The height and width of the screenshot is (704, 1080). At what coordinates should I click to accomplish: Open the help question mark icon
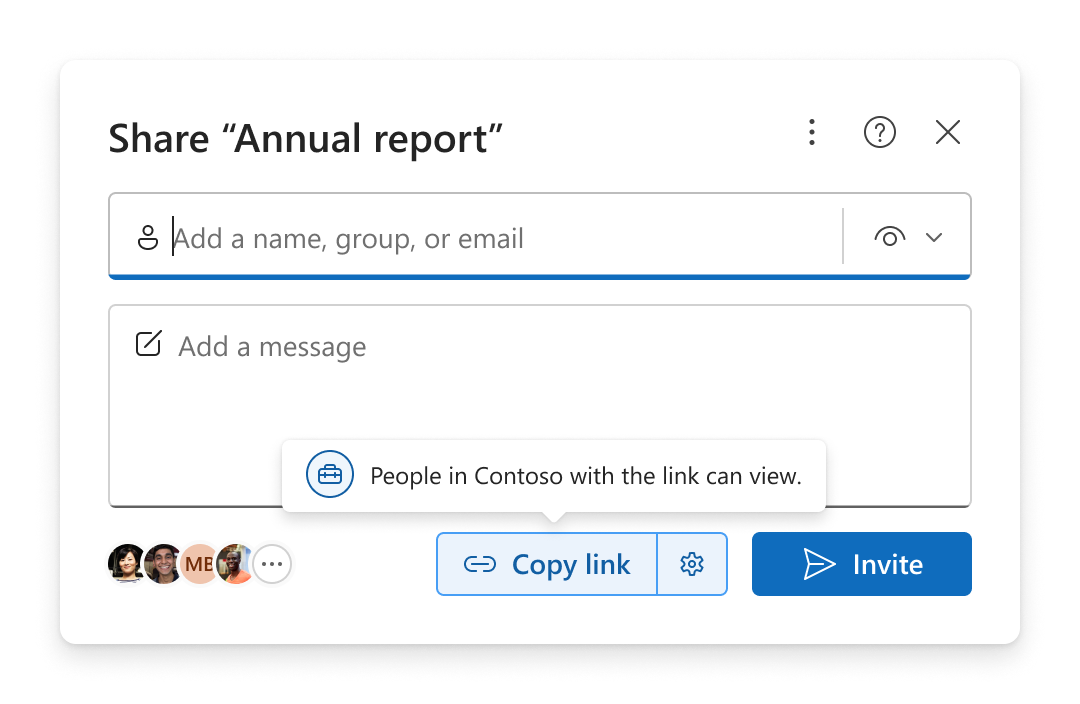pos(880,132)
